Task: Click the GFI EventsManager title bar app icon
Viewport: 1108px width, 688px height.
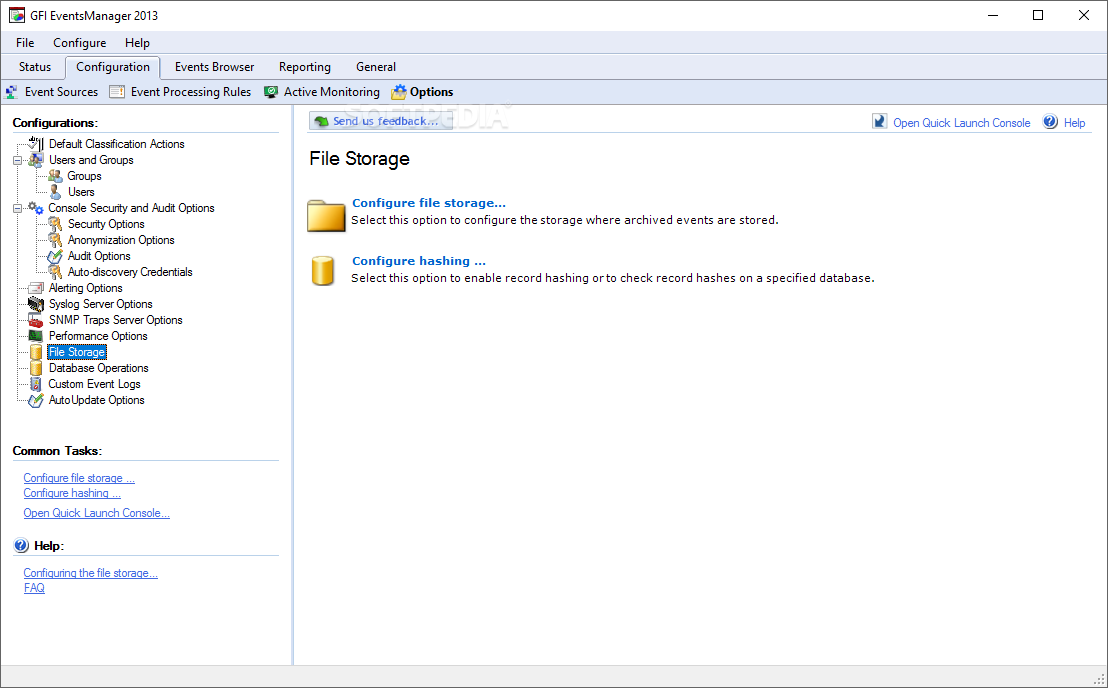Action: pos(16,15)
